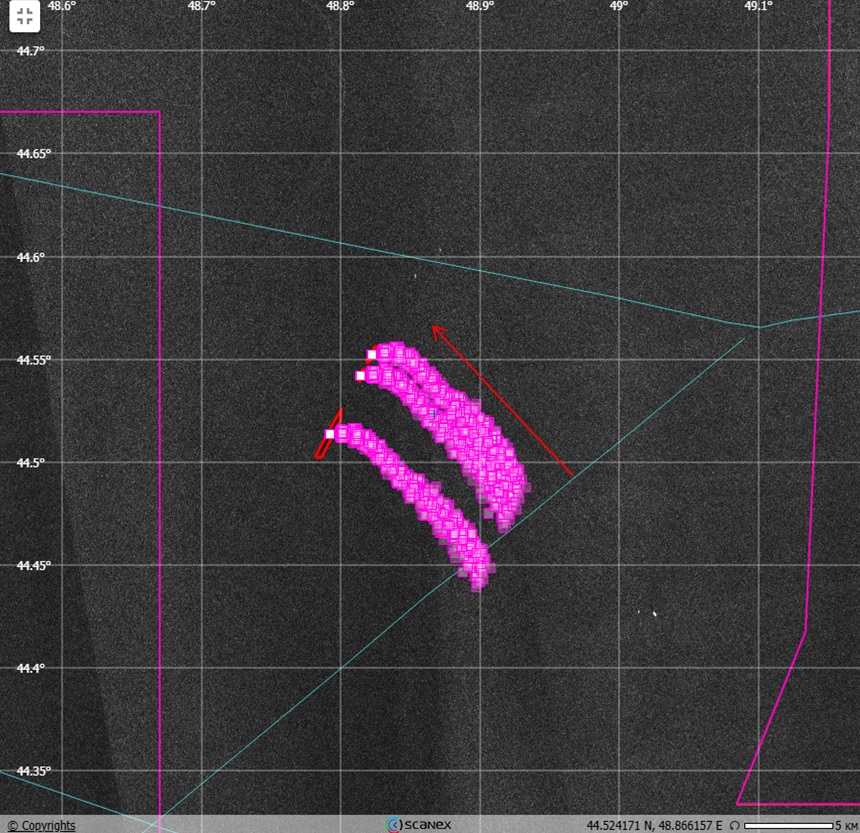Click the cursor coordinates readout text
The height and width of the screenshot is (833, 860).
click(653, 826)
